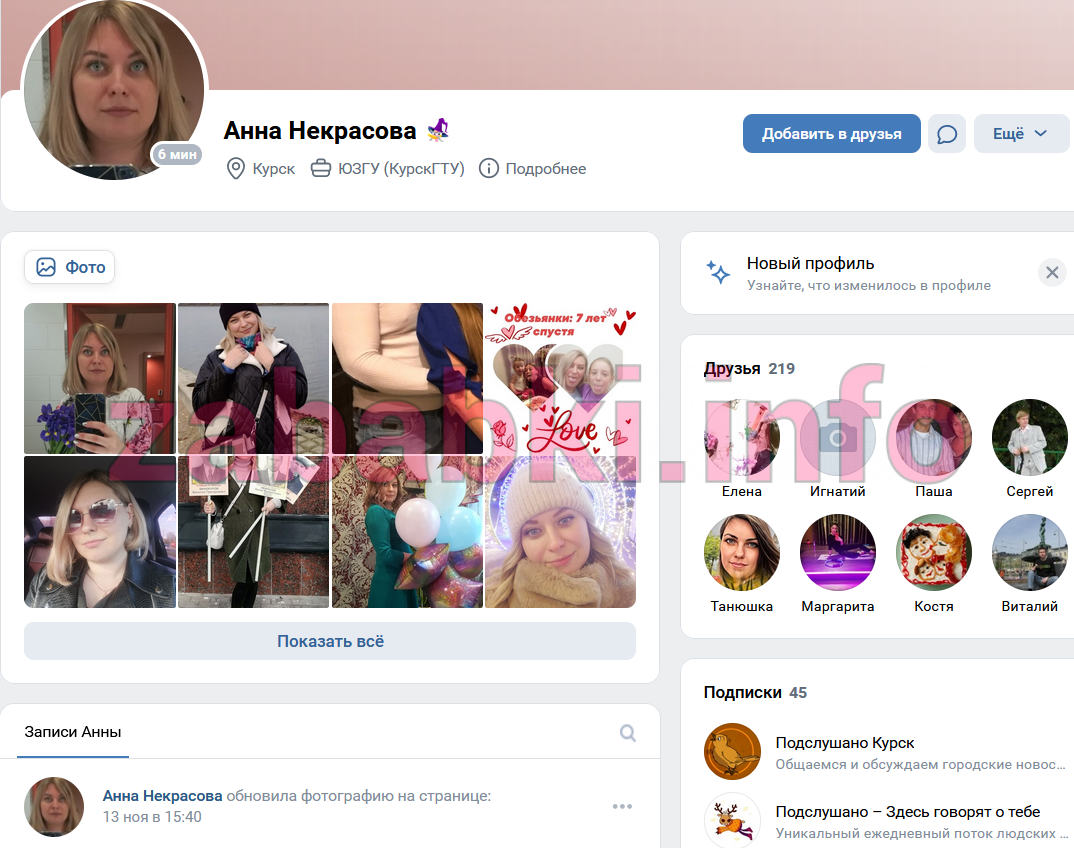Open the Подробнее profile details link
The image size is (1074, 848).
(546, 169)
